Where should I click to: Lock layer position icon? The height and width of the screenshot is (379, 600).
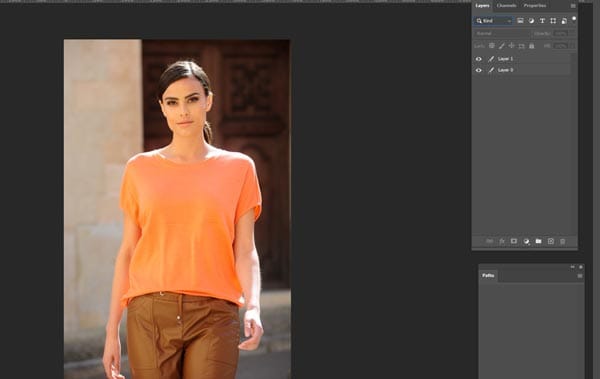511,46
